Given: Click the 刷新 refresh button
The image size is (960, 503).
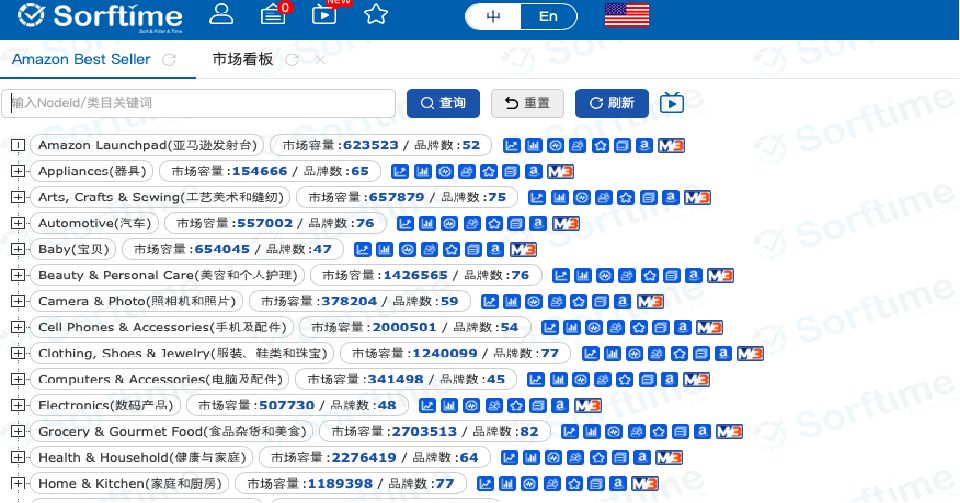Looking at the screenshot, I should 612,103.
